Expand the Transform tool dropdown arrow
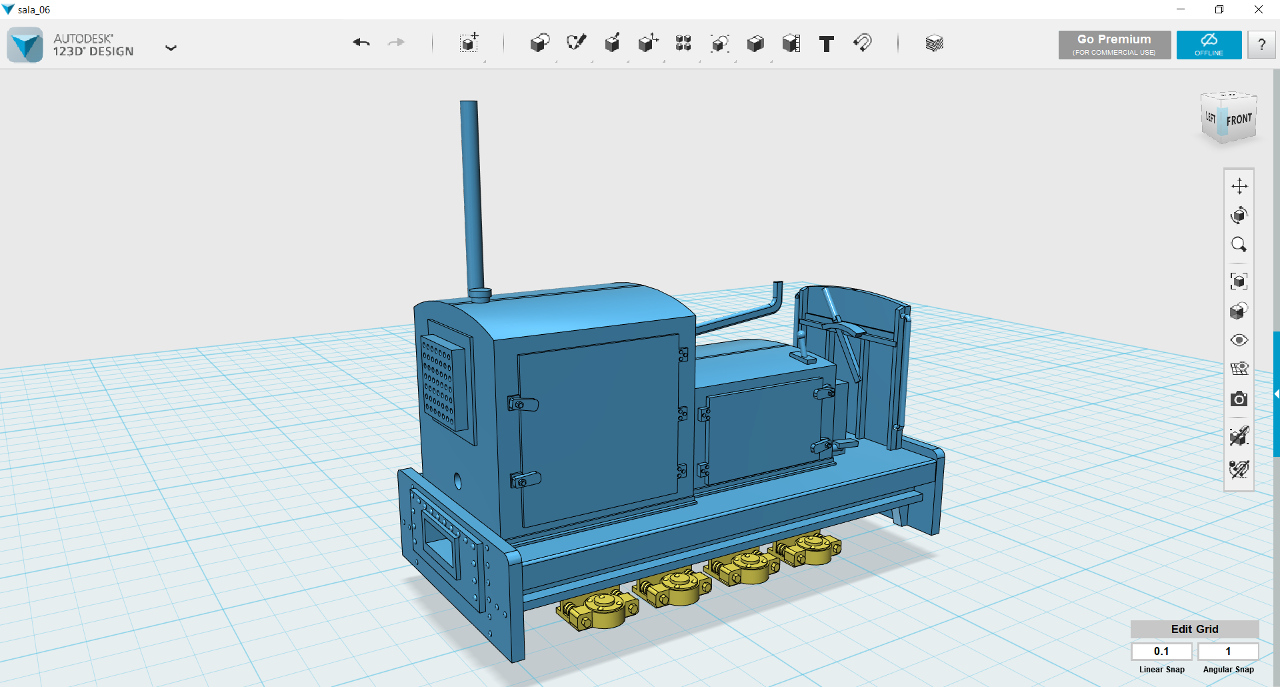 point(485,60)
